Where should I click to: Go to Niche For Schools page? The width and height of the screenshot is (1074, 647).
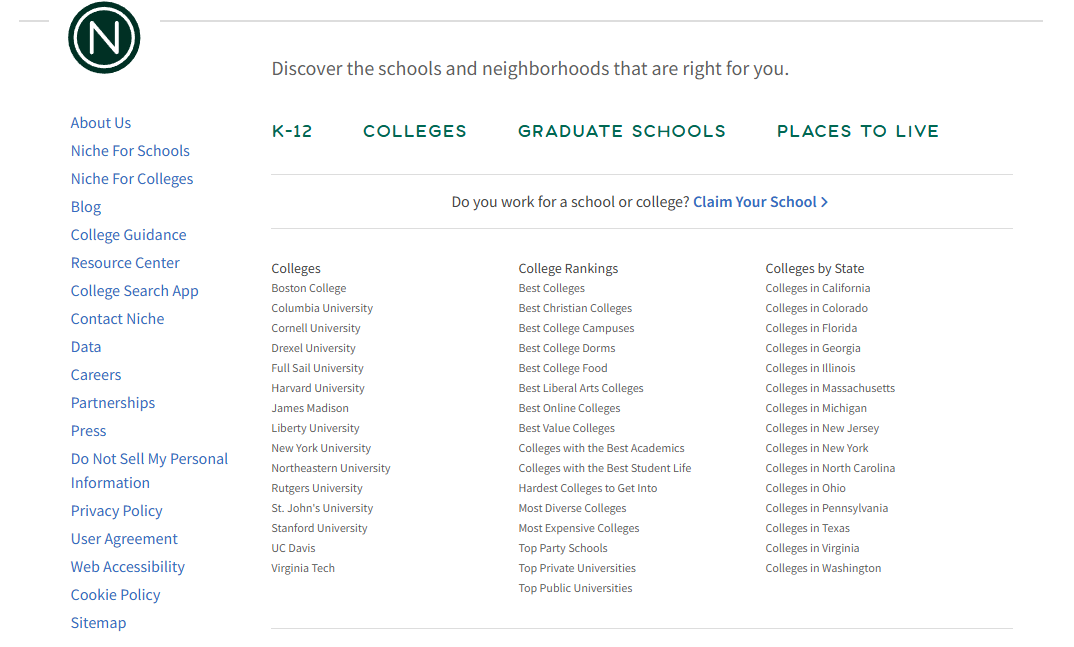pos(130,151)
